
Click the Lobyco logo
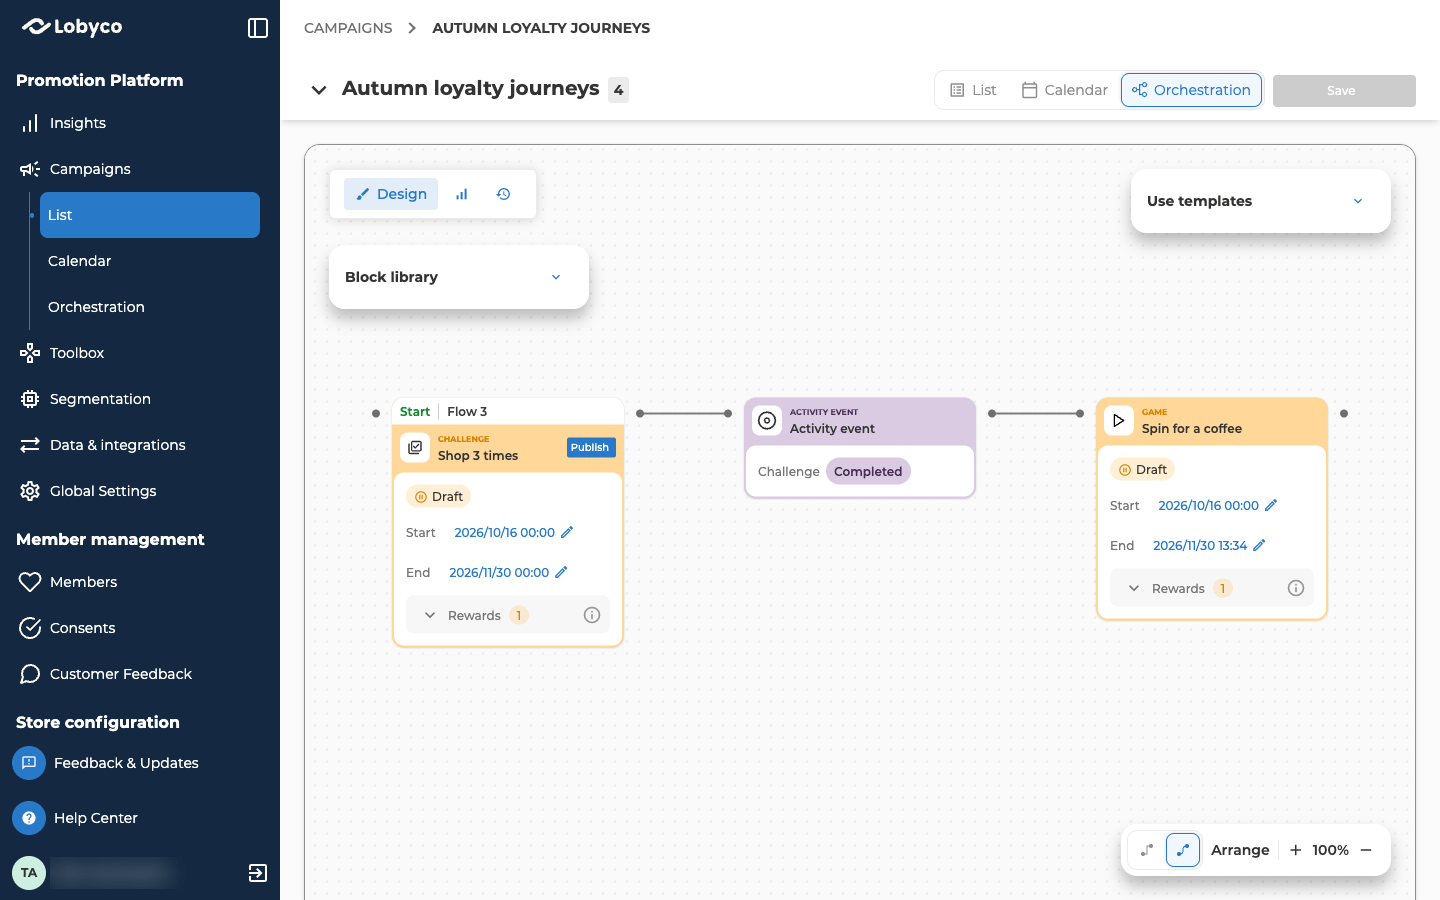click(x=72, y=27)
